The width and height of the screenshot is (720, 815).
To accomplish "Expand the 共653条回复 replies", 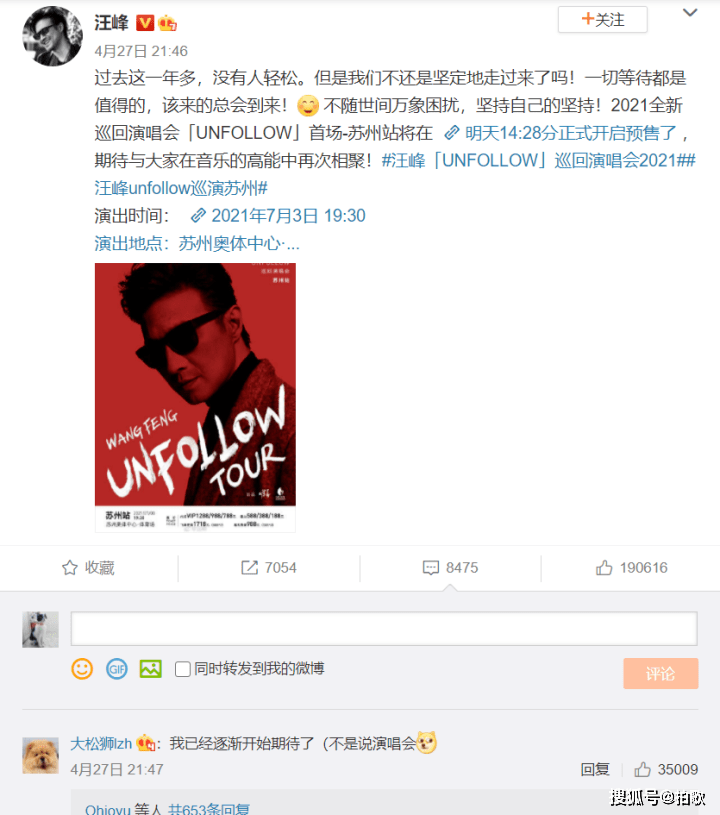I will coord(209,809).
